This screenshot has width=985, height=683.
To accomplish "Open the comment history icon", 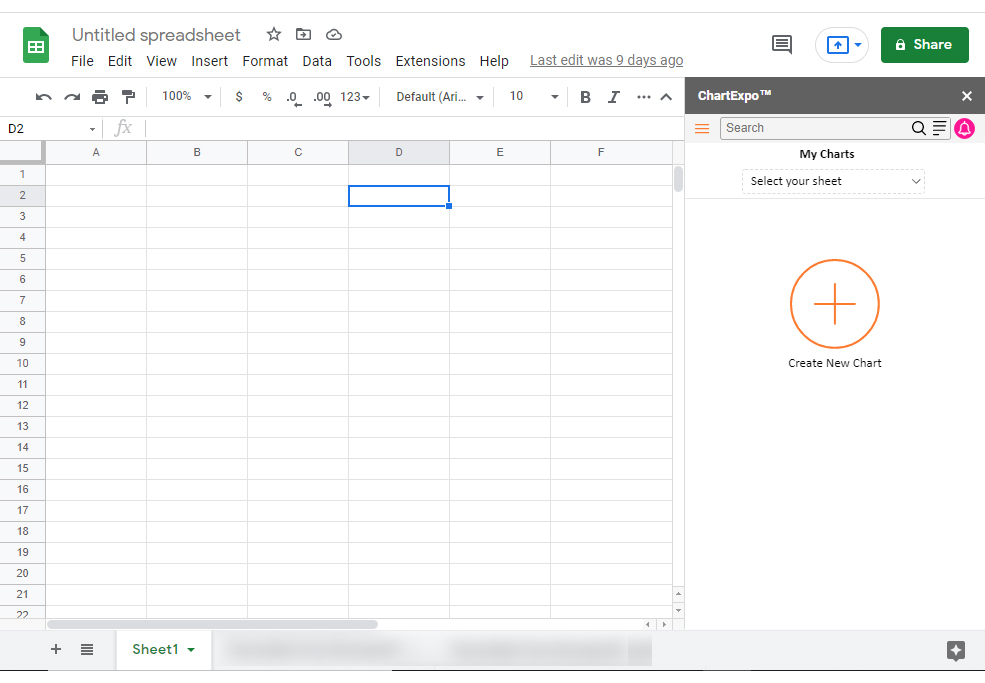I will pos(781,45).
